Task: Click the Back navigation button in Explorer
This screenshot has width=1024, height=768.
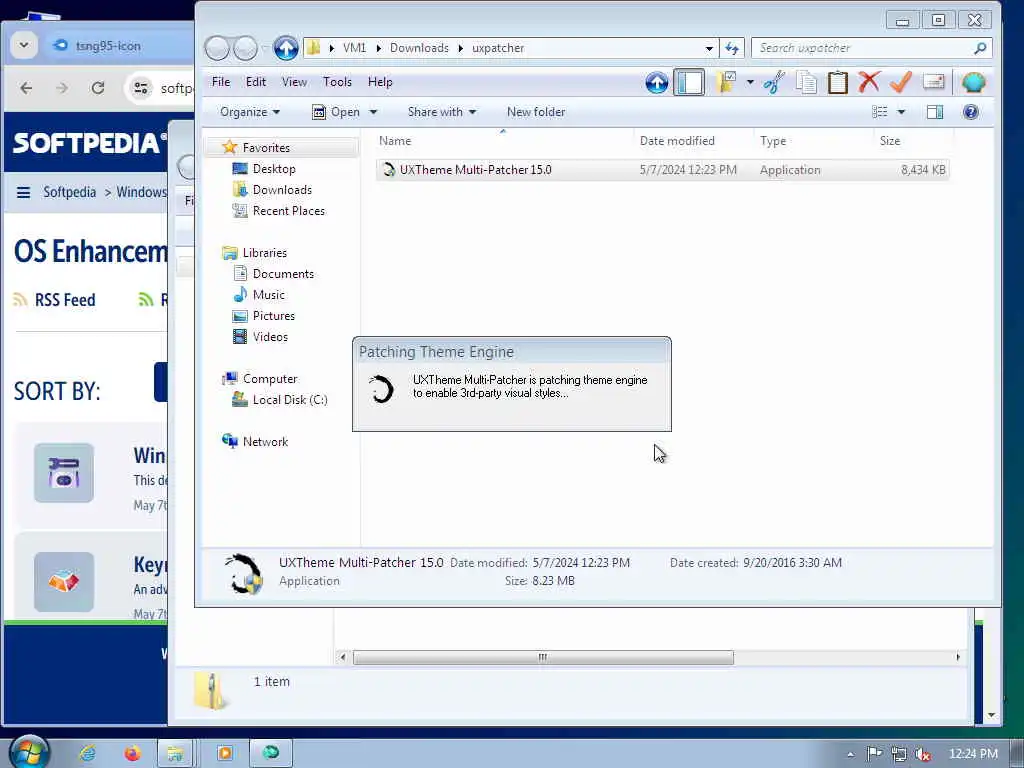Action: (x=217, y=48)
